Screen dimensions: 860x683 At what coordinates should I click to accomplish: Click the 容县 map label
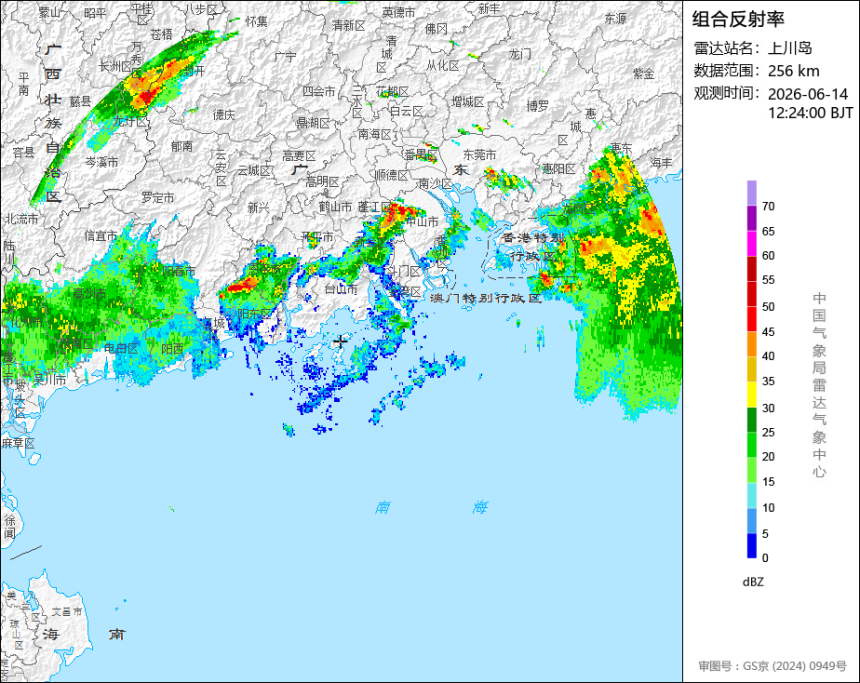pos(24,153)
